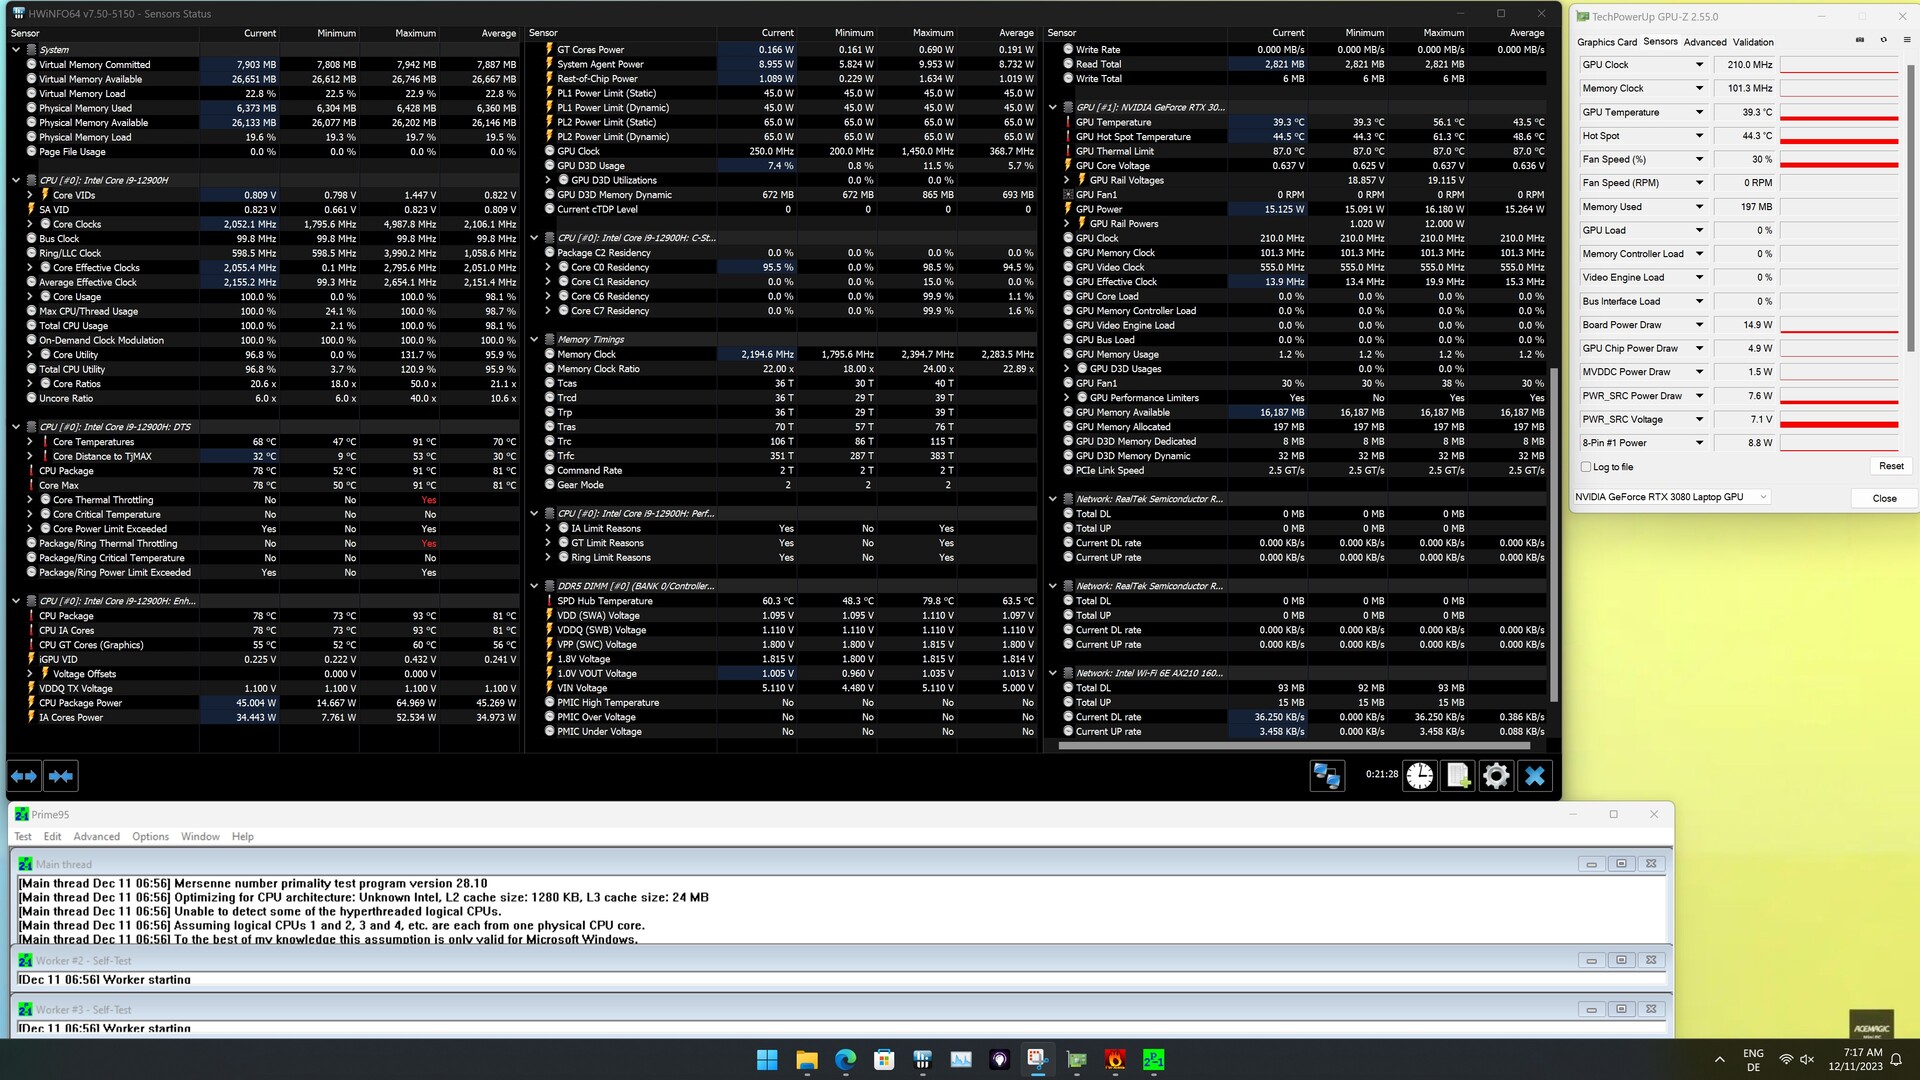Switch to GPU-Z Validation tab
The height and width of the screenshot is (1080, 1920).
pos(1753,42)
